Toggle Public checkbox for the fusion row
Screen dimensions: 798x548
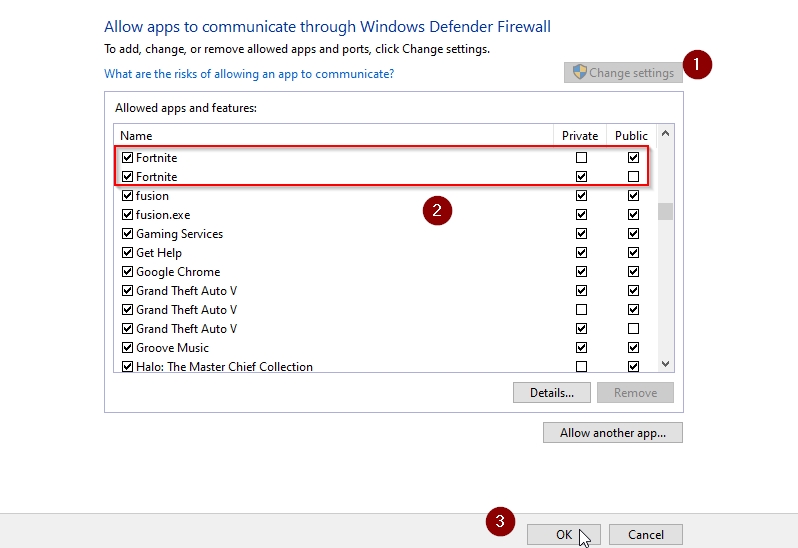[x=633, y=196]
